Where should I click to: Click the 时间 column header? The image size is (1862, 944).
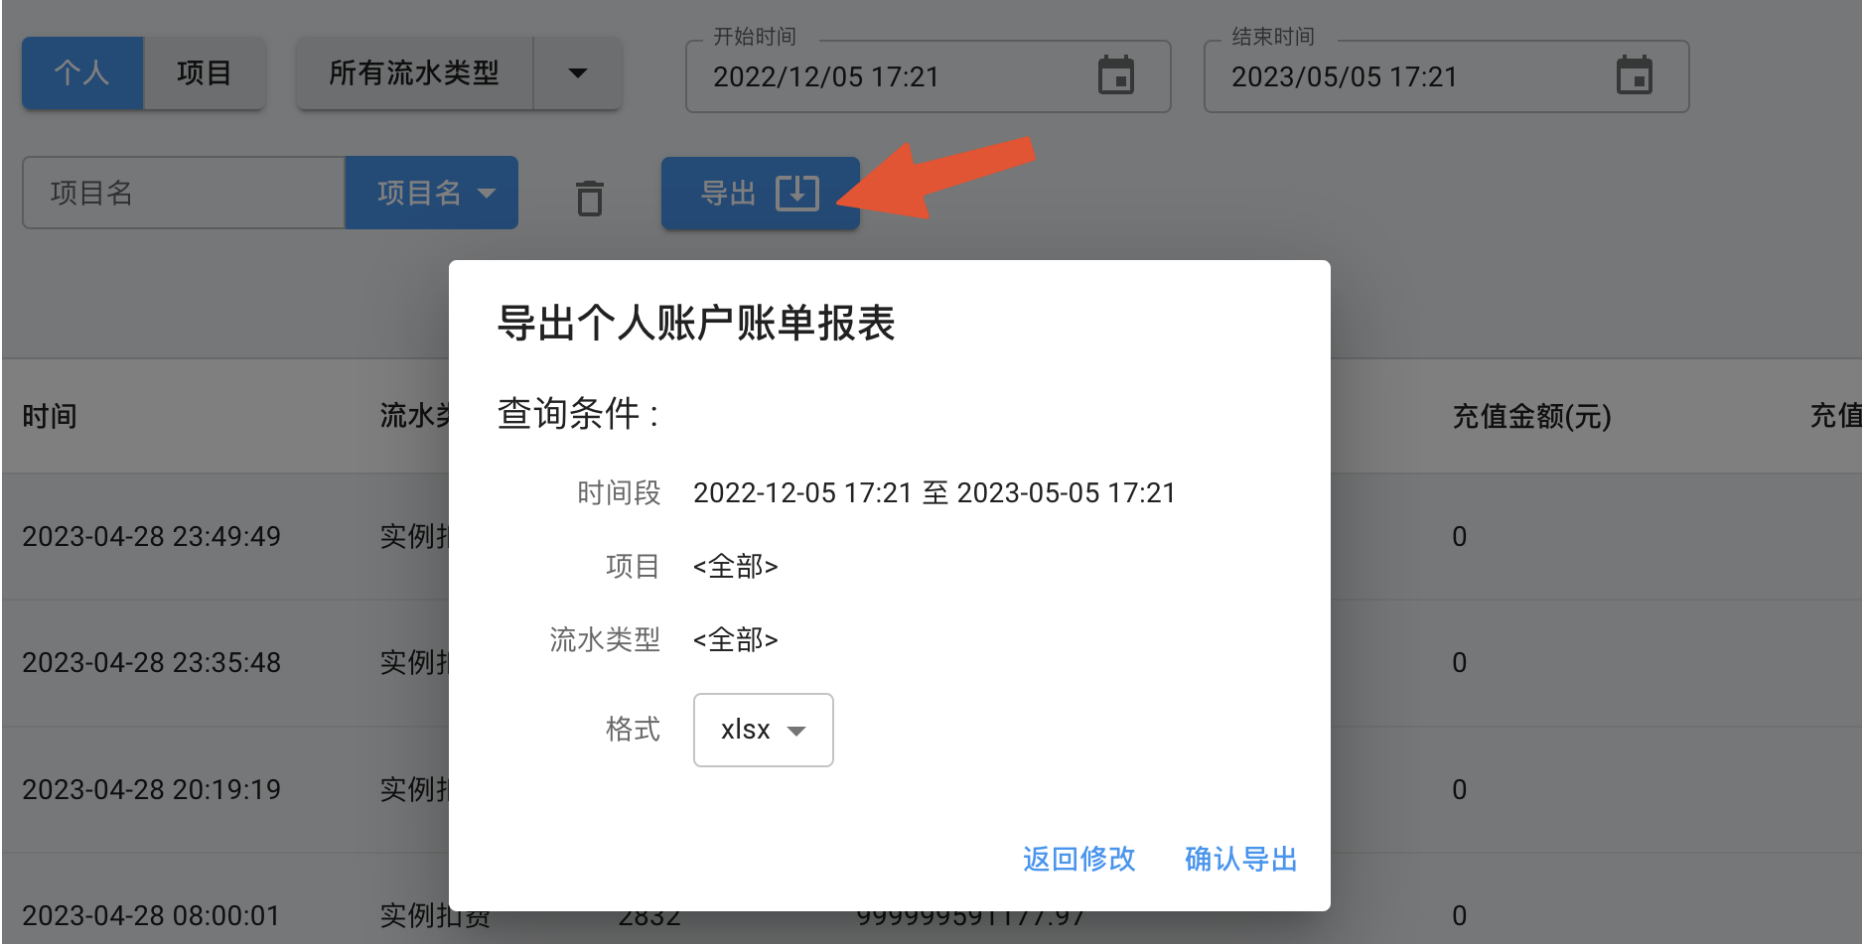click(50, 416)
